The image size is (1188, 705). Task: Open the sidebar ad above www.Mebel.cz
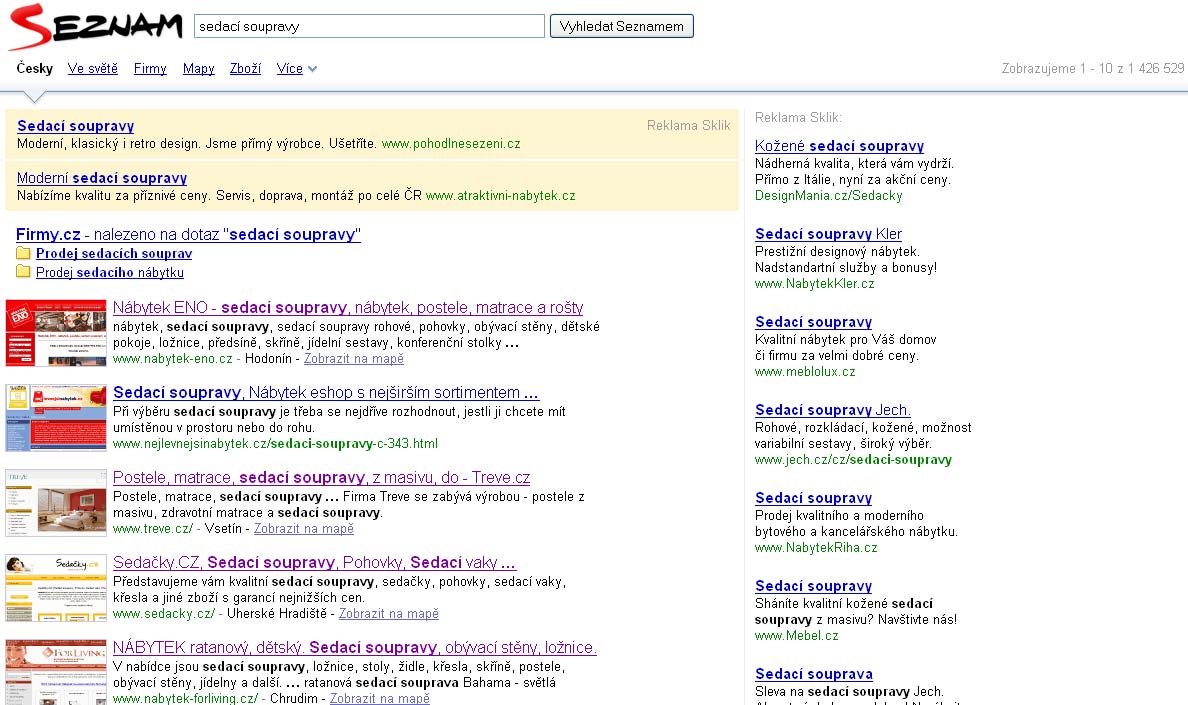813,585
